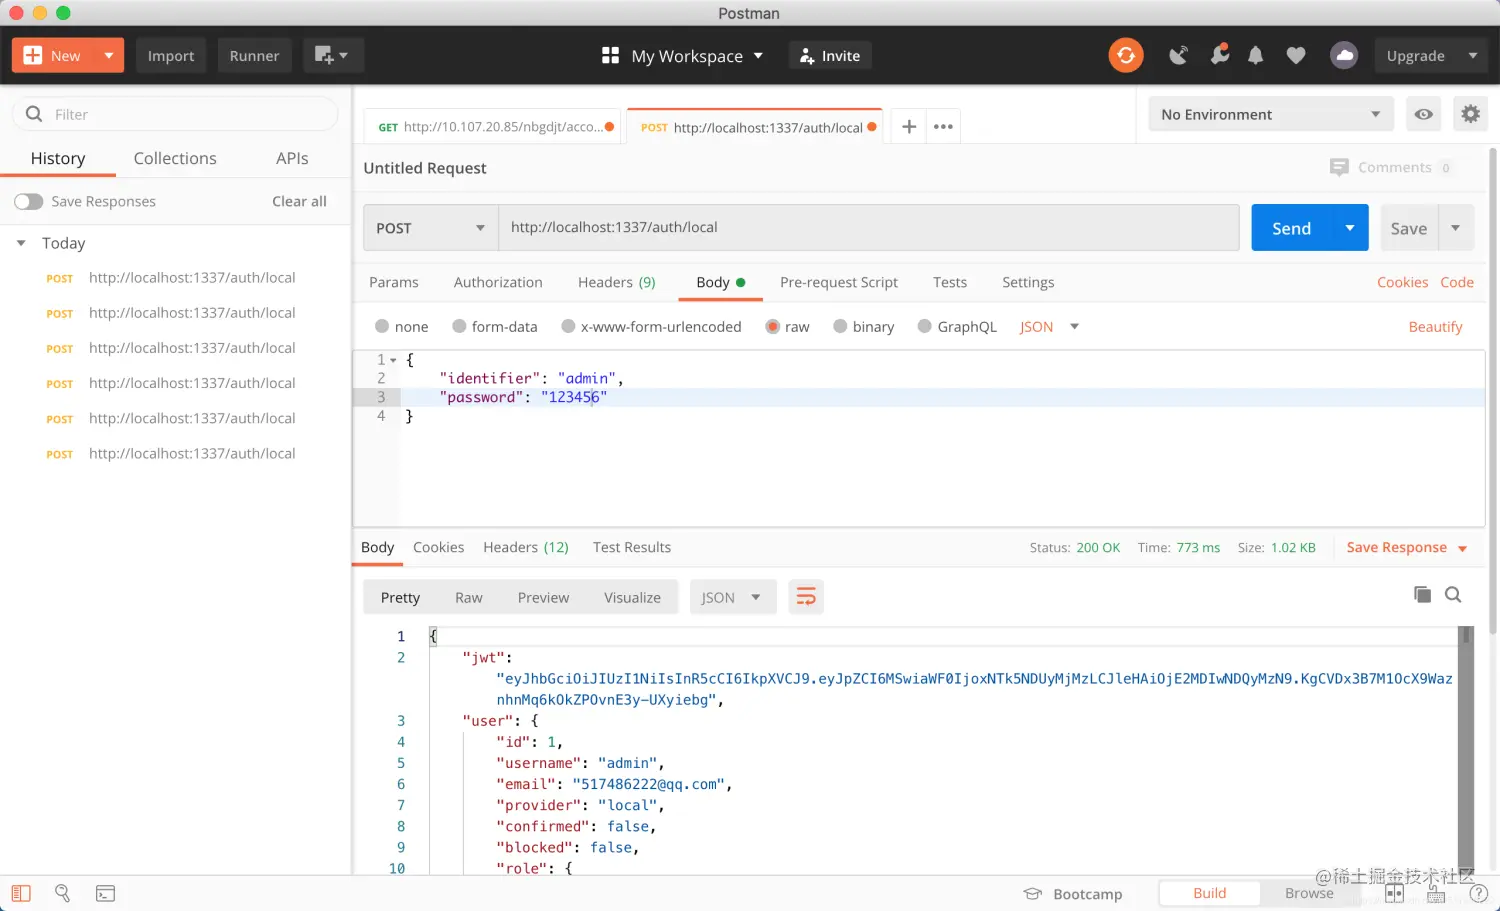Toggle response line wrapping icon
This screenshot has width=1500, height=911.
[806, 597]
